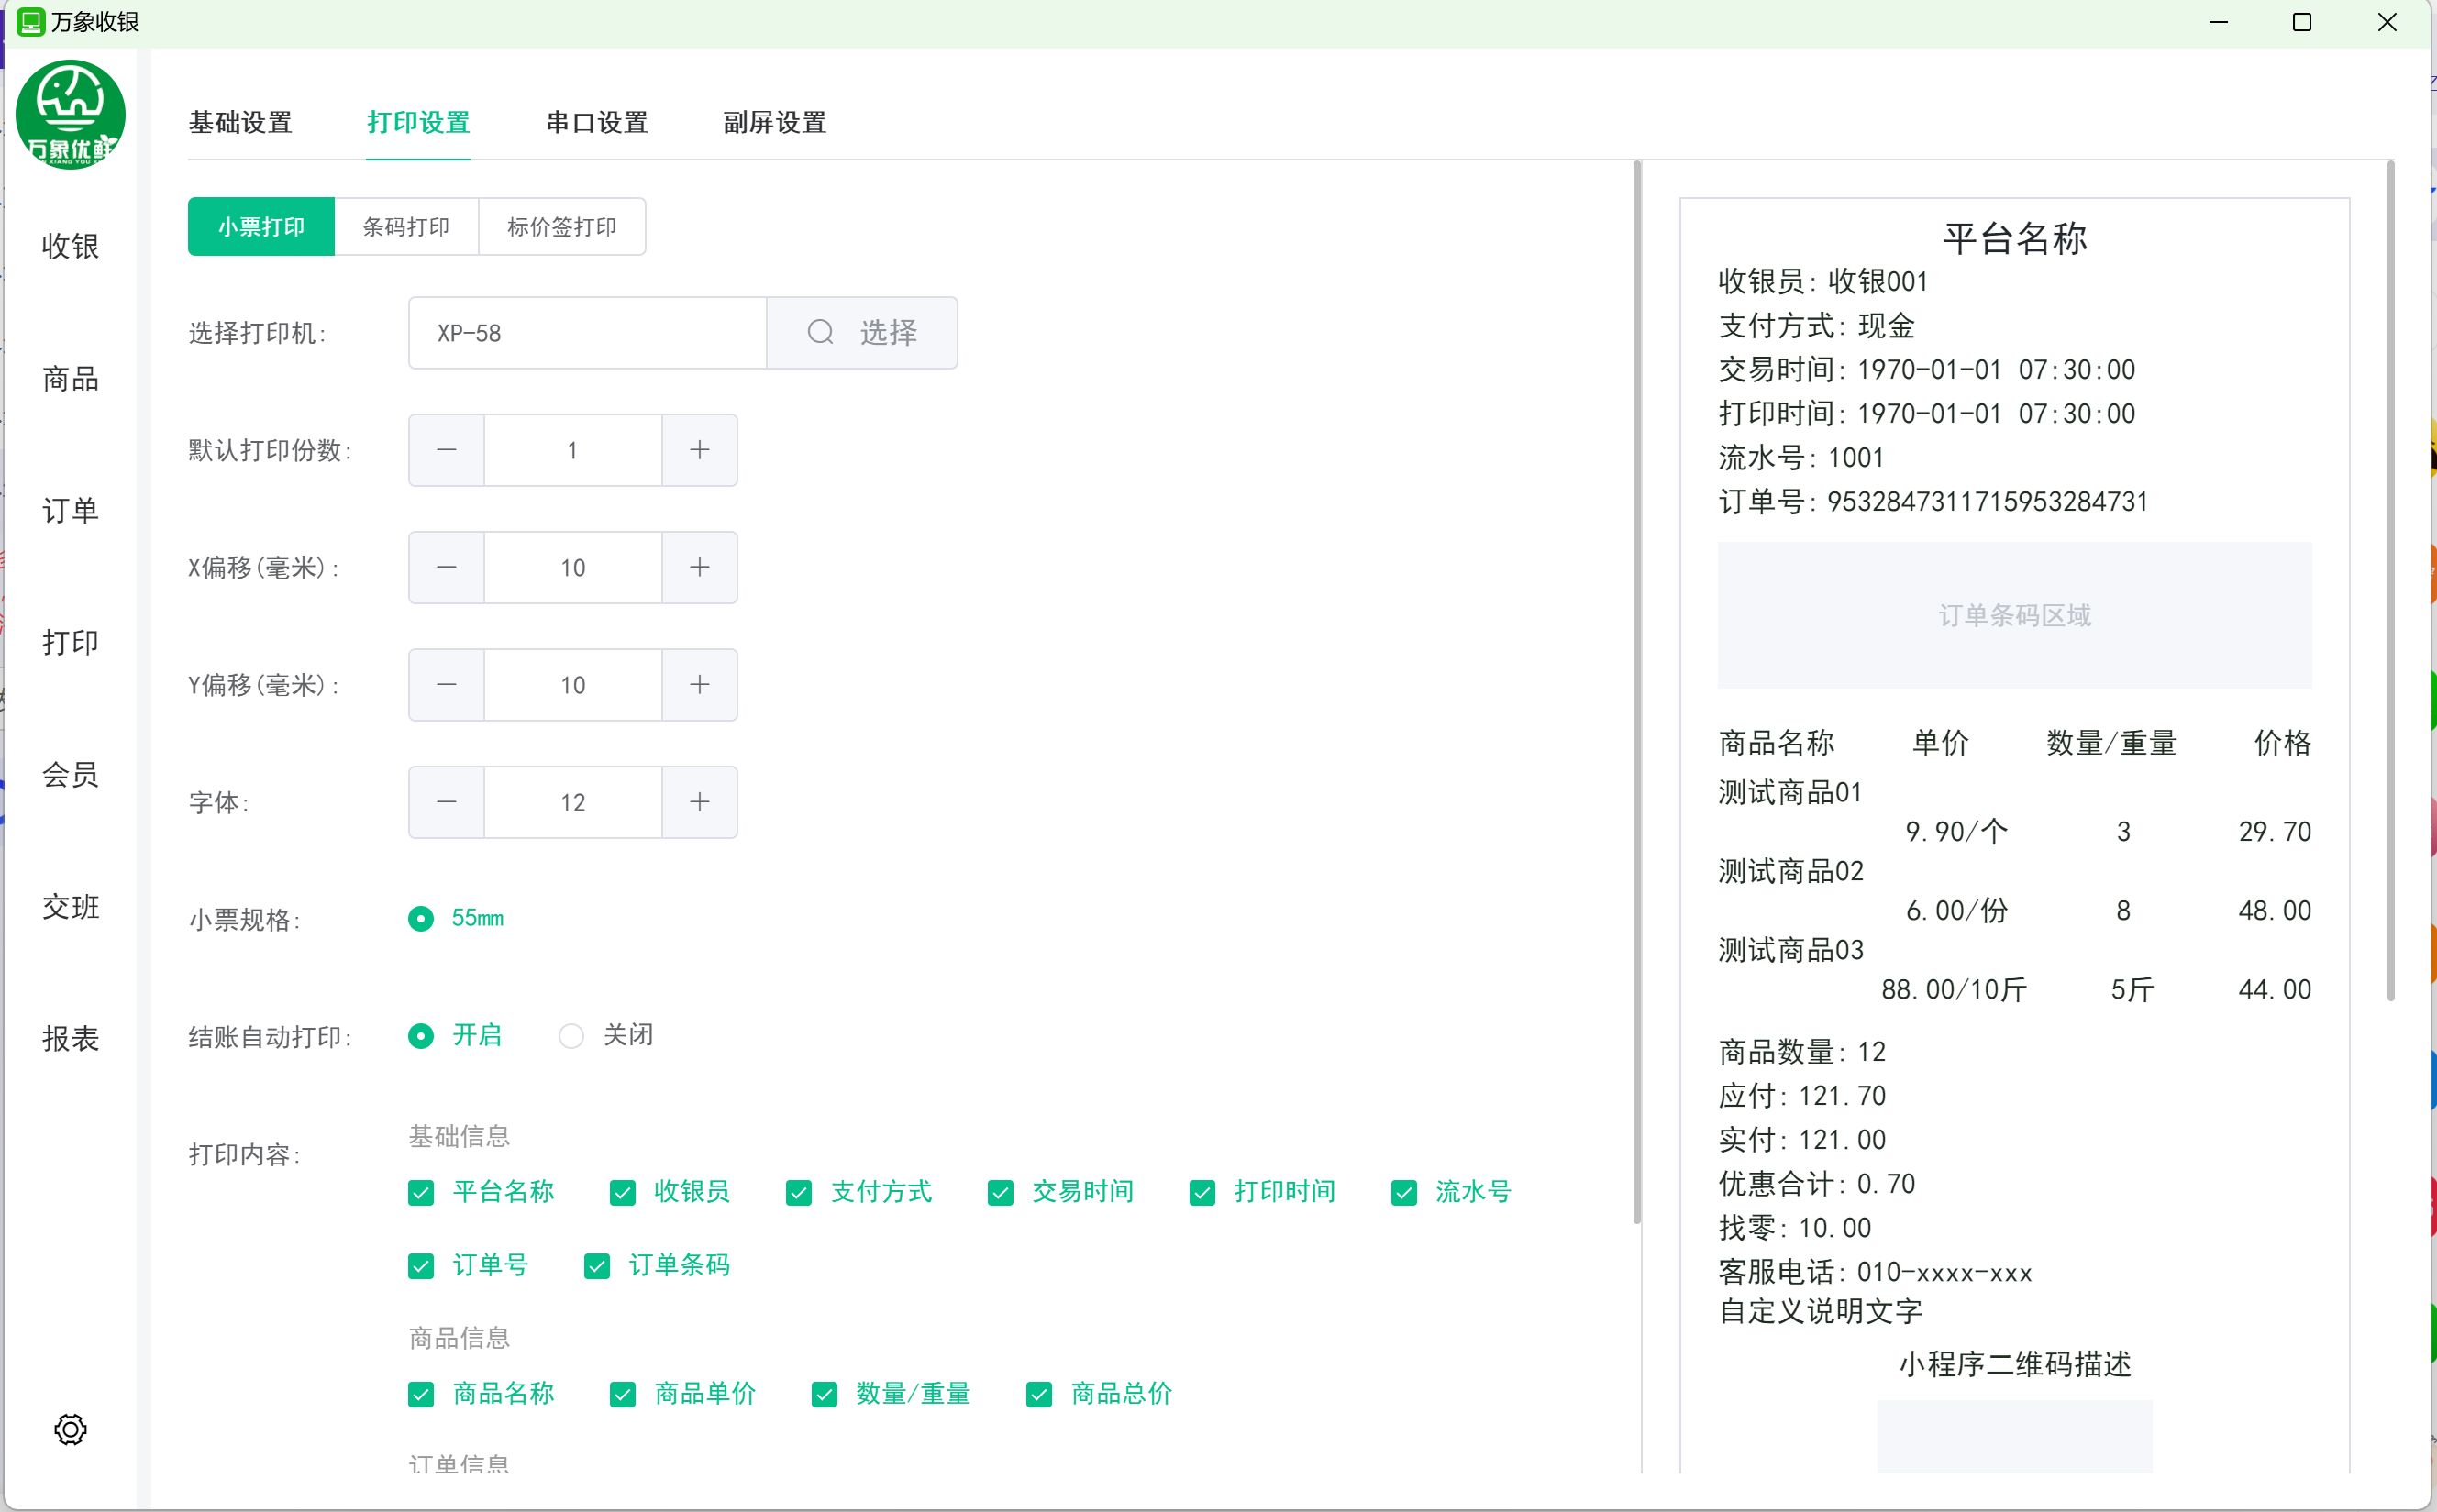
Task: Switch to 标价签打印 sub-tab
Action: 561,227
